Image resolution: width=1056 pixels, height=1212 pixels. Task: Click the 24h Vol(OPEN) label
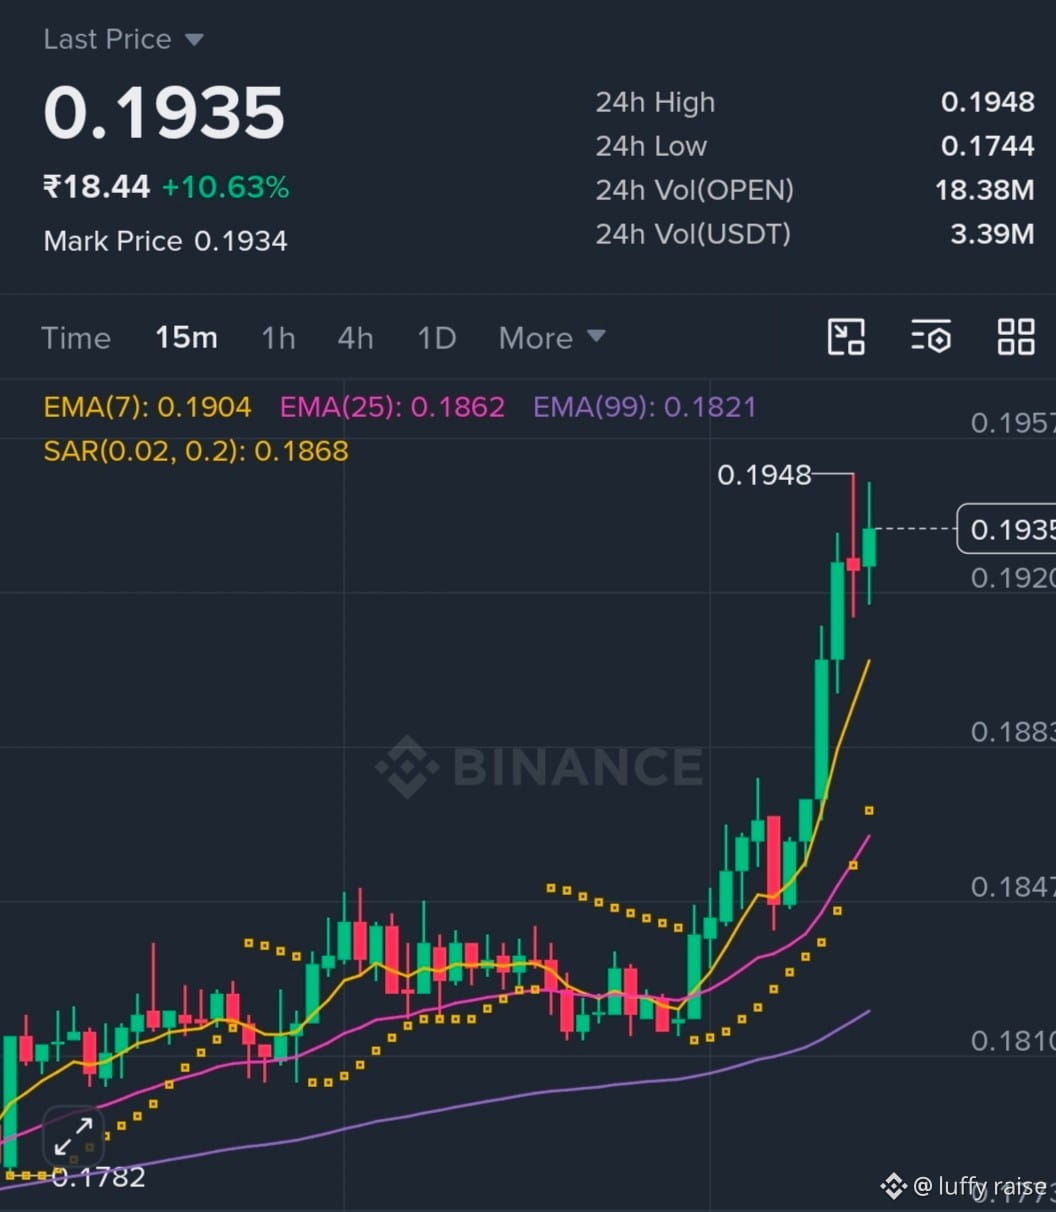pyautogui.click(x=694, y=190)
